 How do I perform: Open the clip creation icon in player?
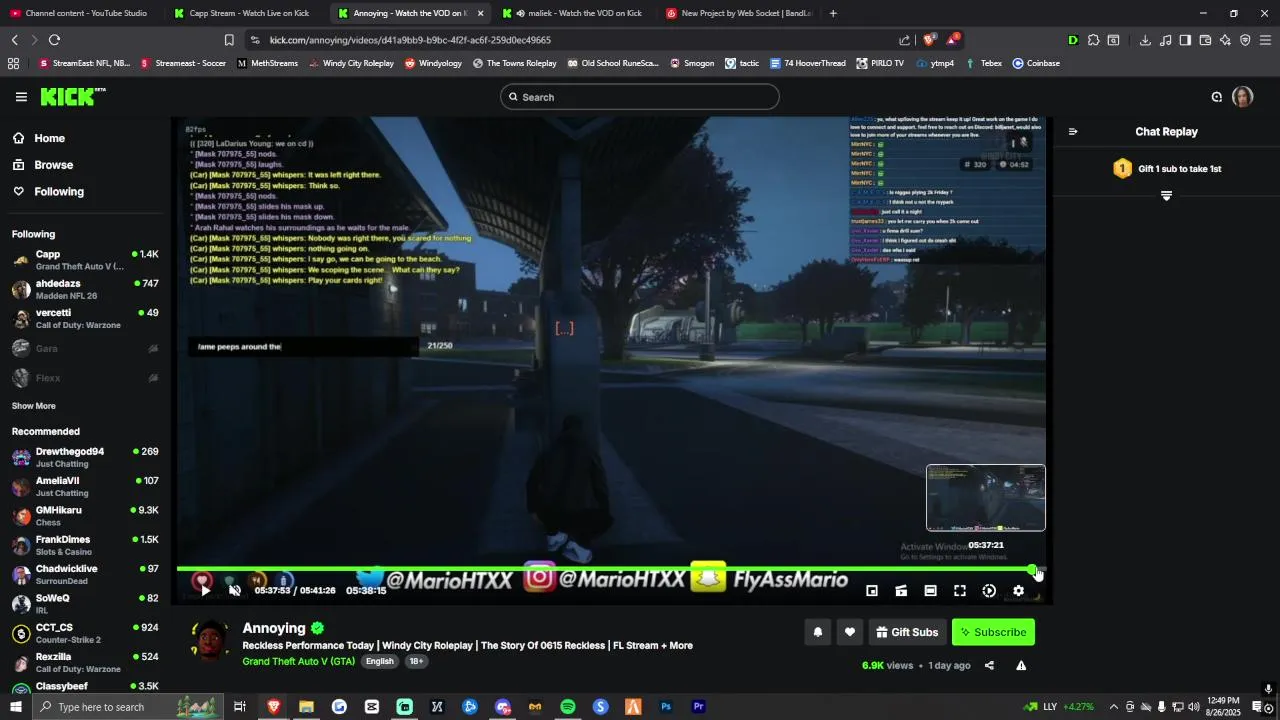[x=901, y=591]
